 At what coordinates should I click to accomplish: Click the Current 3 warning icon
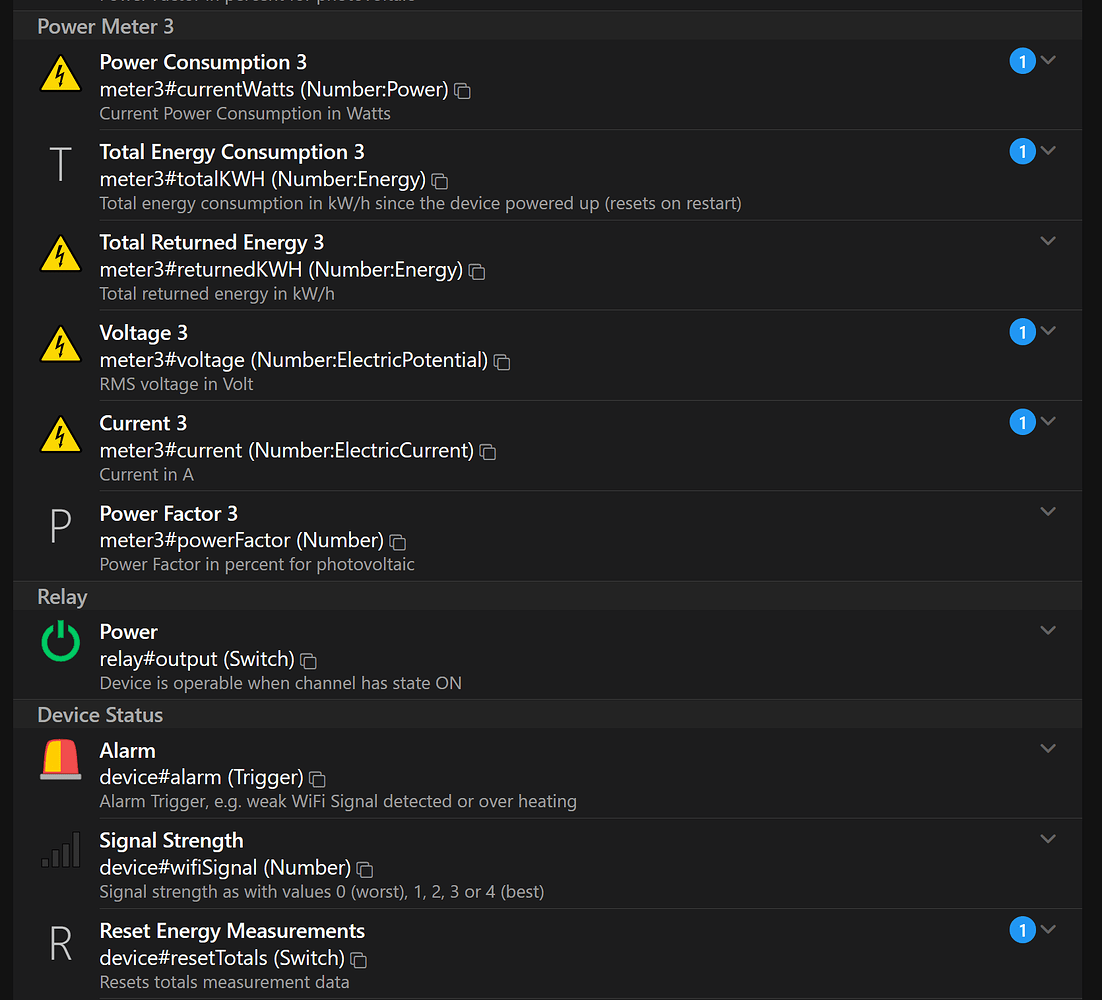(x=60, y=435)
